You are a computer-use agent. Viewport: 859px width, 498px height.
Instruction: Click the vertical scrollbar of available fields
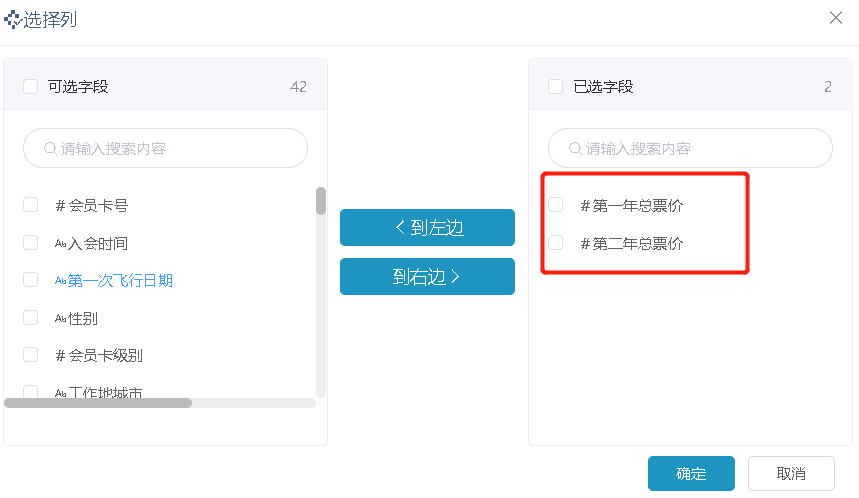(321, 201)
